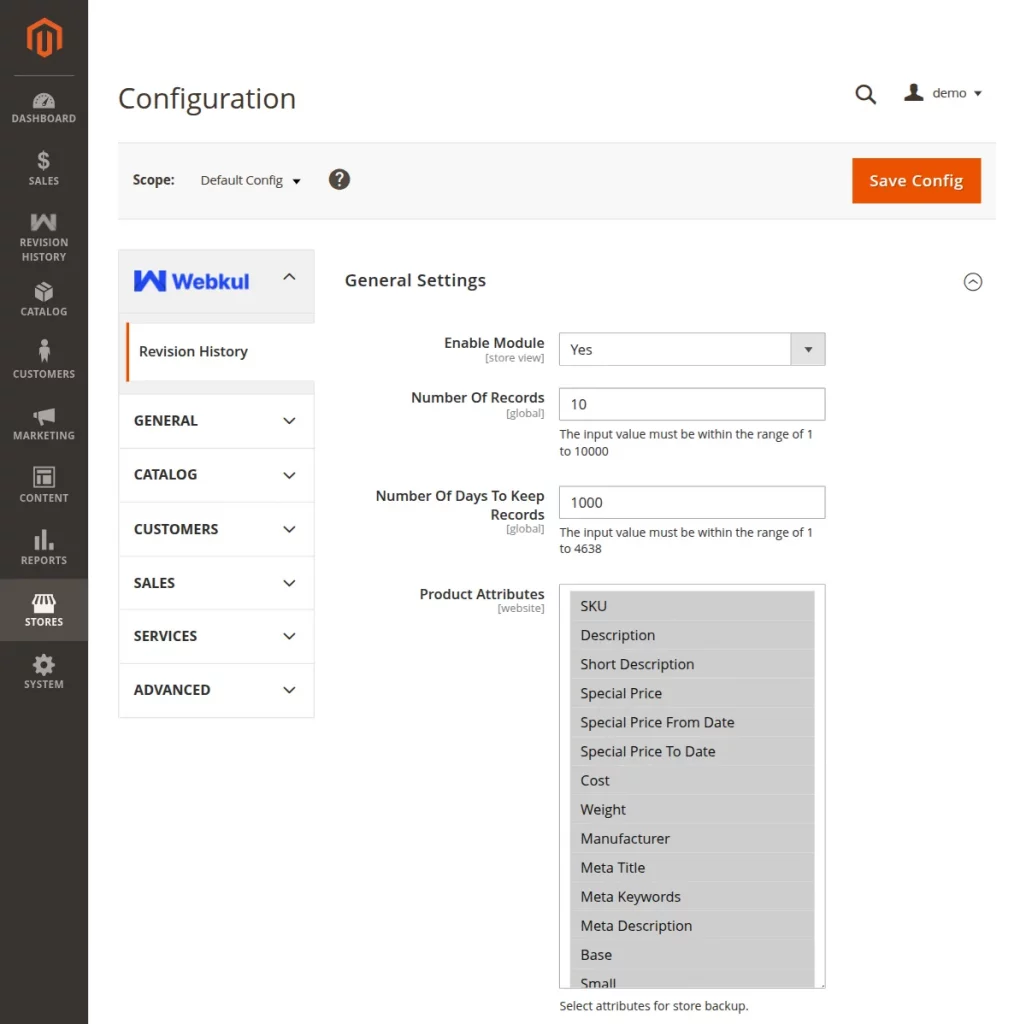Click the demo user account icon

point(913,93)
